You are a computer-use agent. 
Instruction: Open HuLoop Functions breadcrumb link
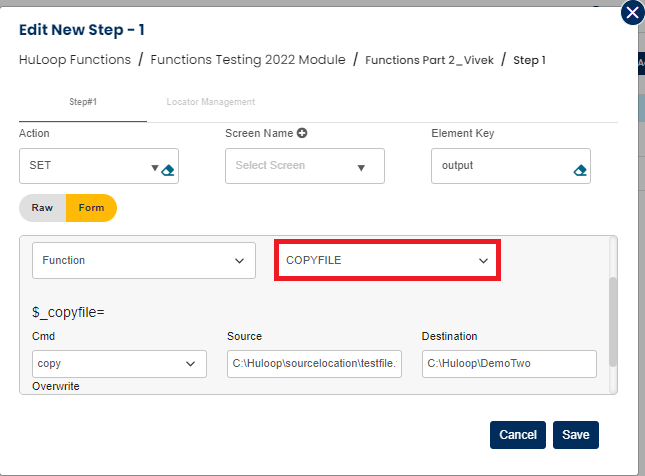click(x=75, y=60)
